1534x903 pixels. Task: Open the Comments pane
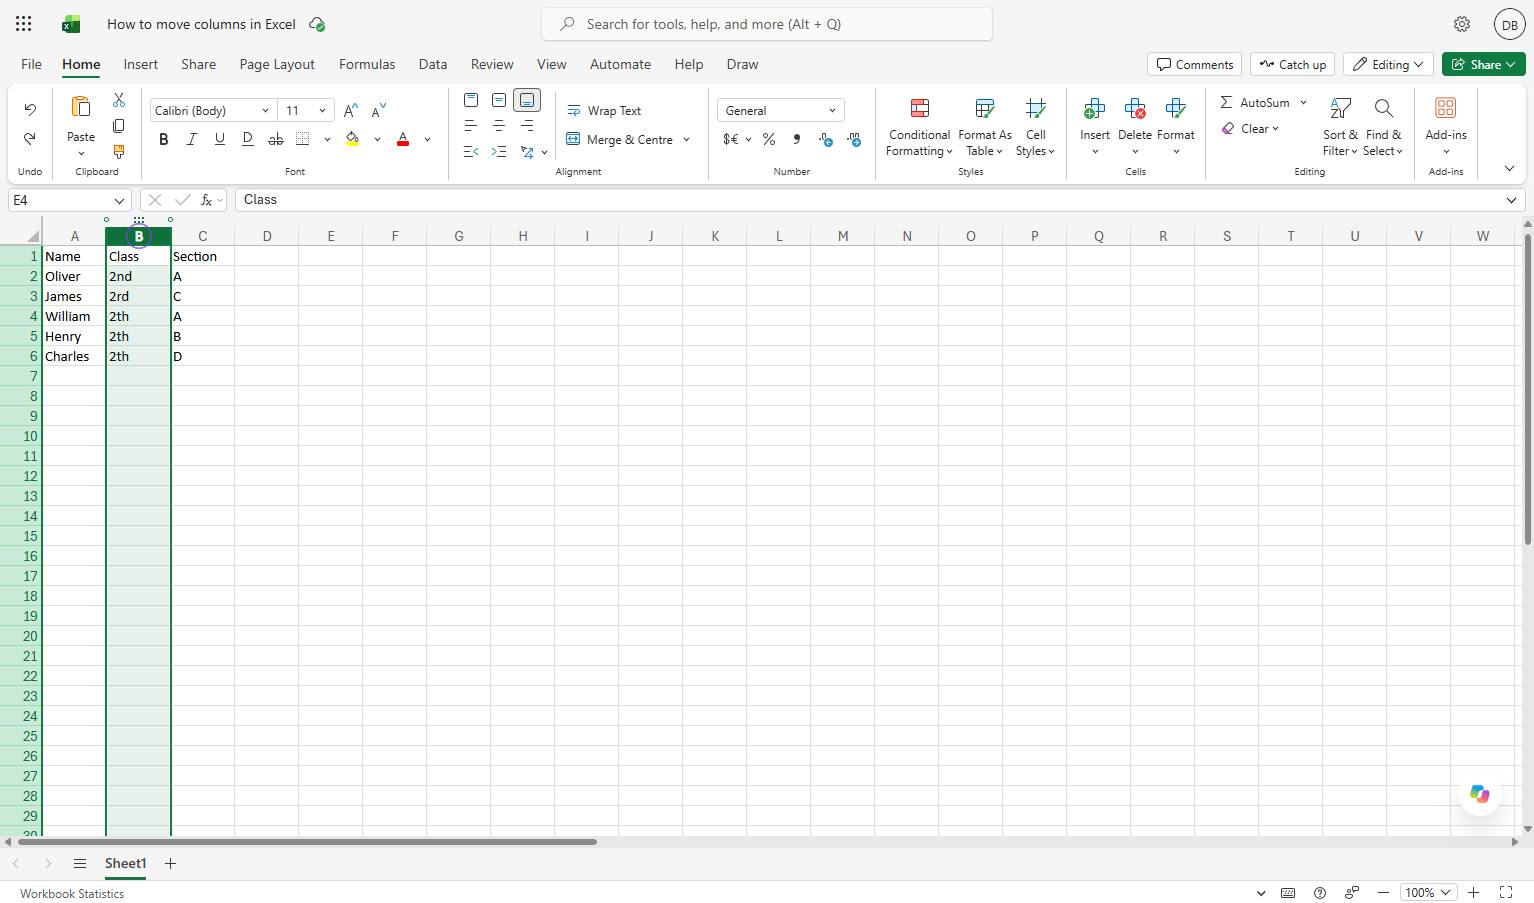click(x=1195, y=64)
